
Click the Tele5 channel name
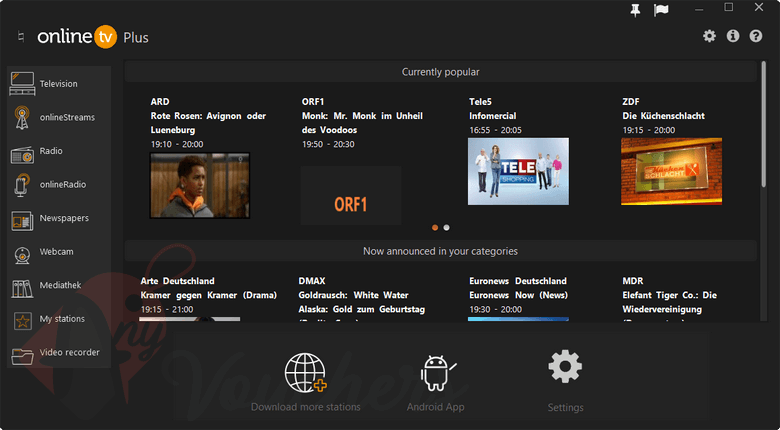481,102
